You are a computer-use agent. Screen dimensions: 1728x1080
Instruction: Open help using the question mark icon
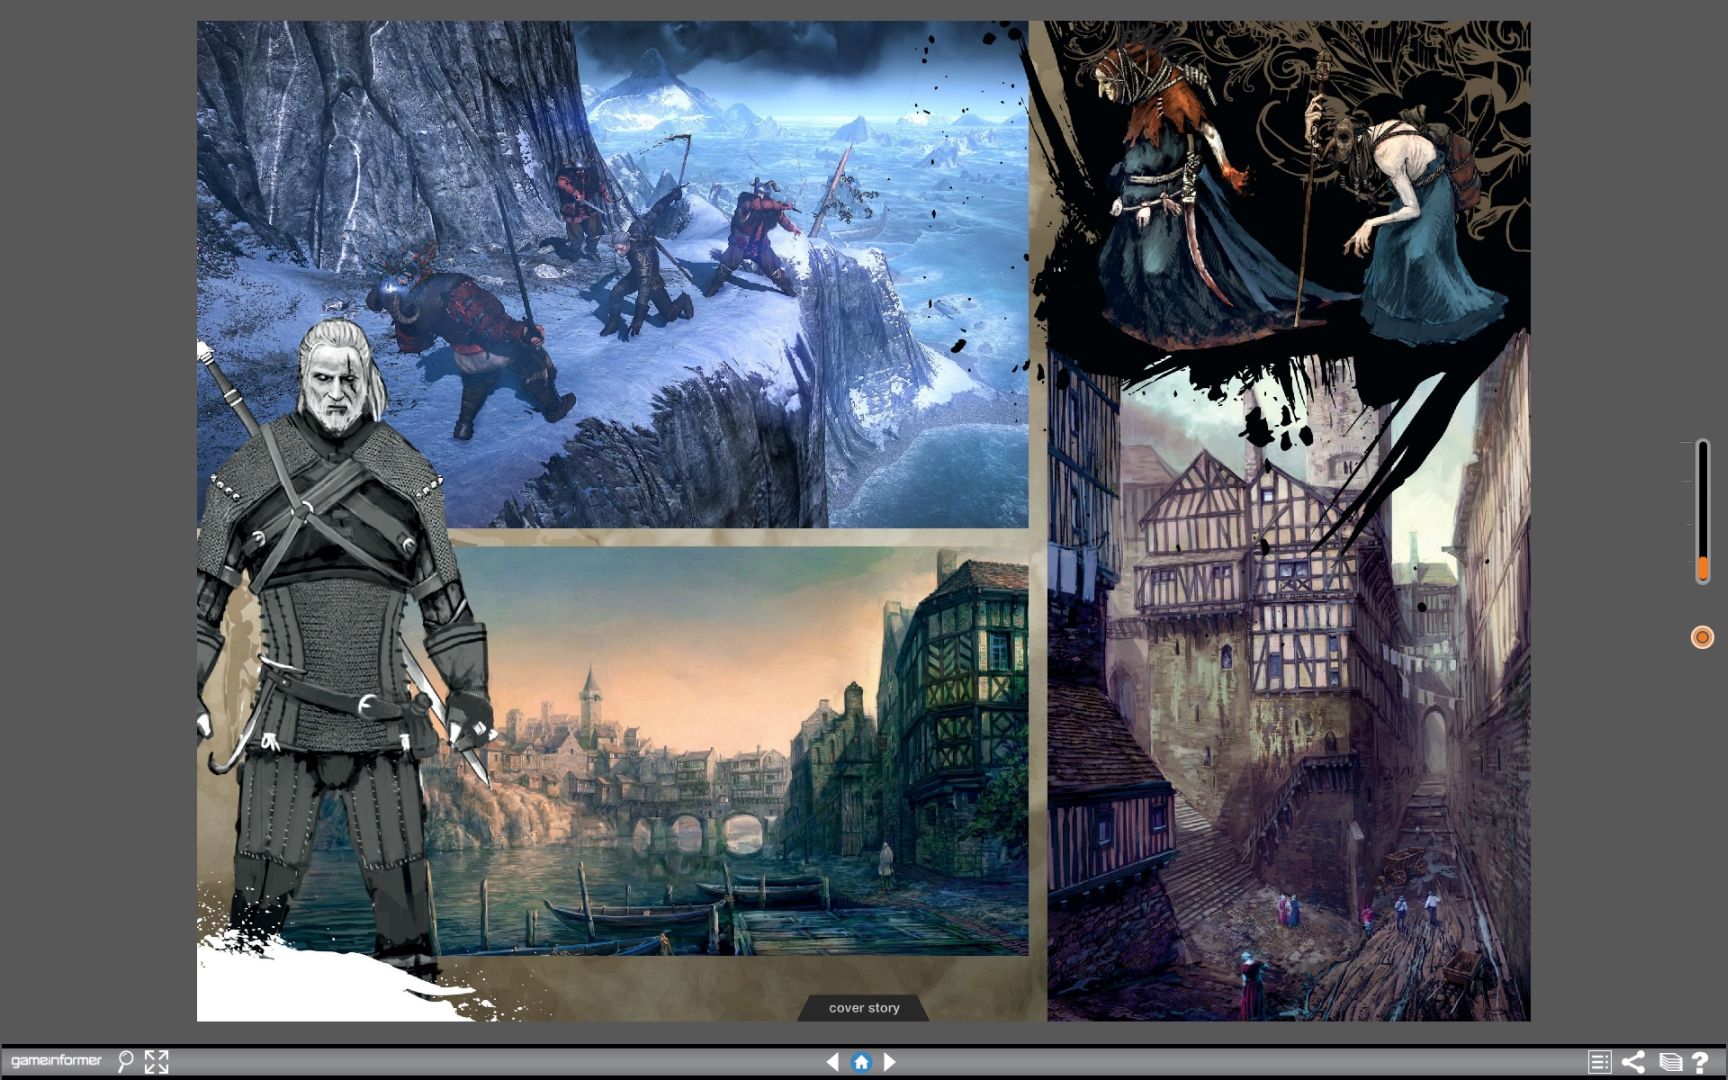pyautogui.click(x=1700, y=1061)
